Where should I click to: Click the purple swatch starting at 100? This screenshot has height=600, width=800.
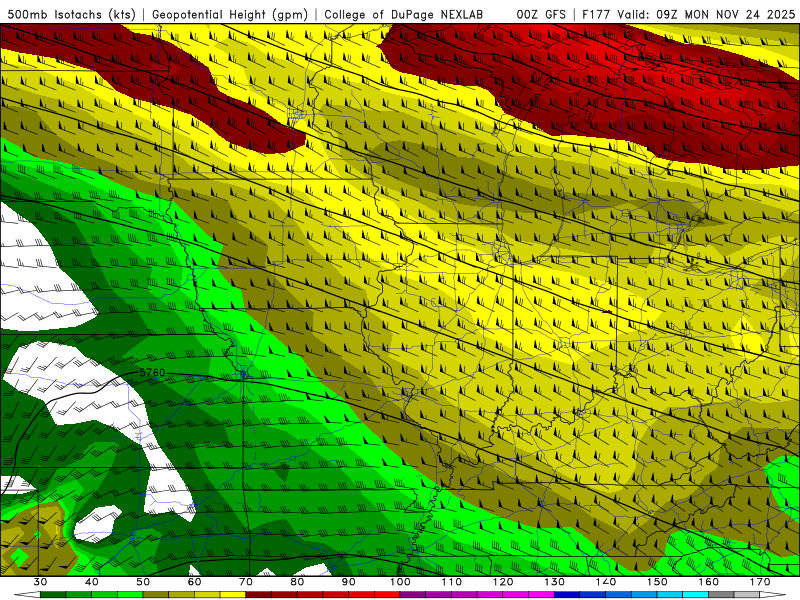[412, 595]
